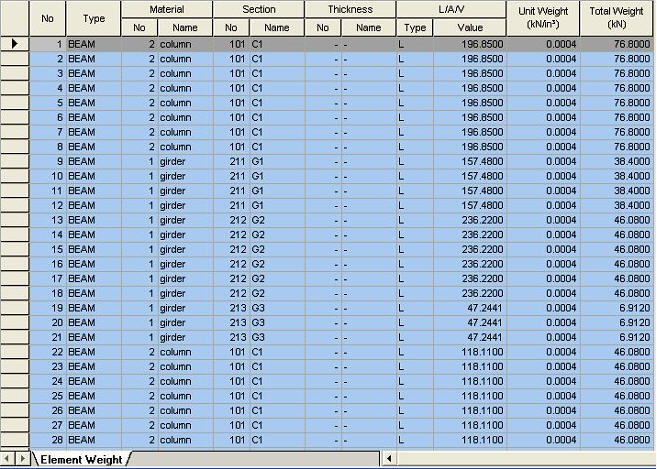Click the Thickness group column header
This screenshot has height=469, width=657.
(350, 10)
